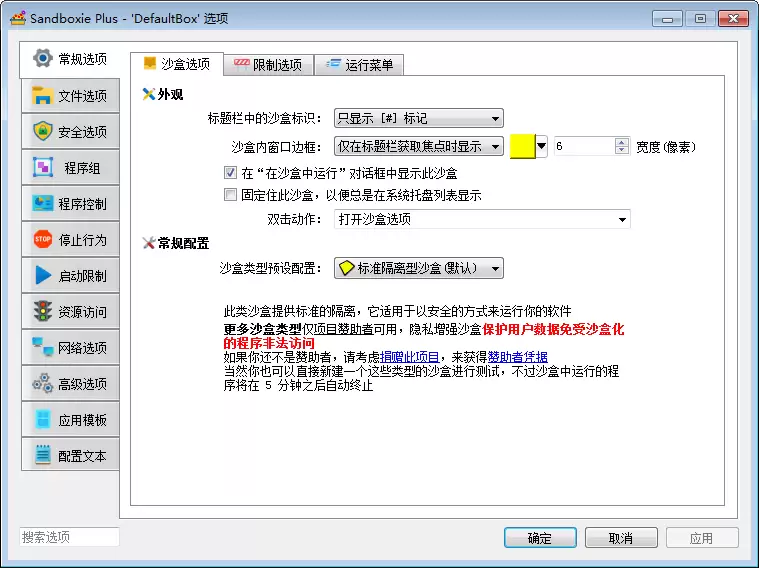Minimize the DefaultBox options window
The width and height of the screenshot is (759, 568).
tap(668, 19)
